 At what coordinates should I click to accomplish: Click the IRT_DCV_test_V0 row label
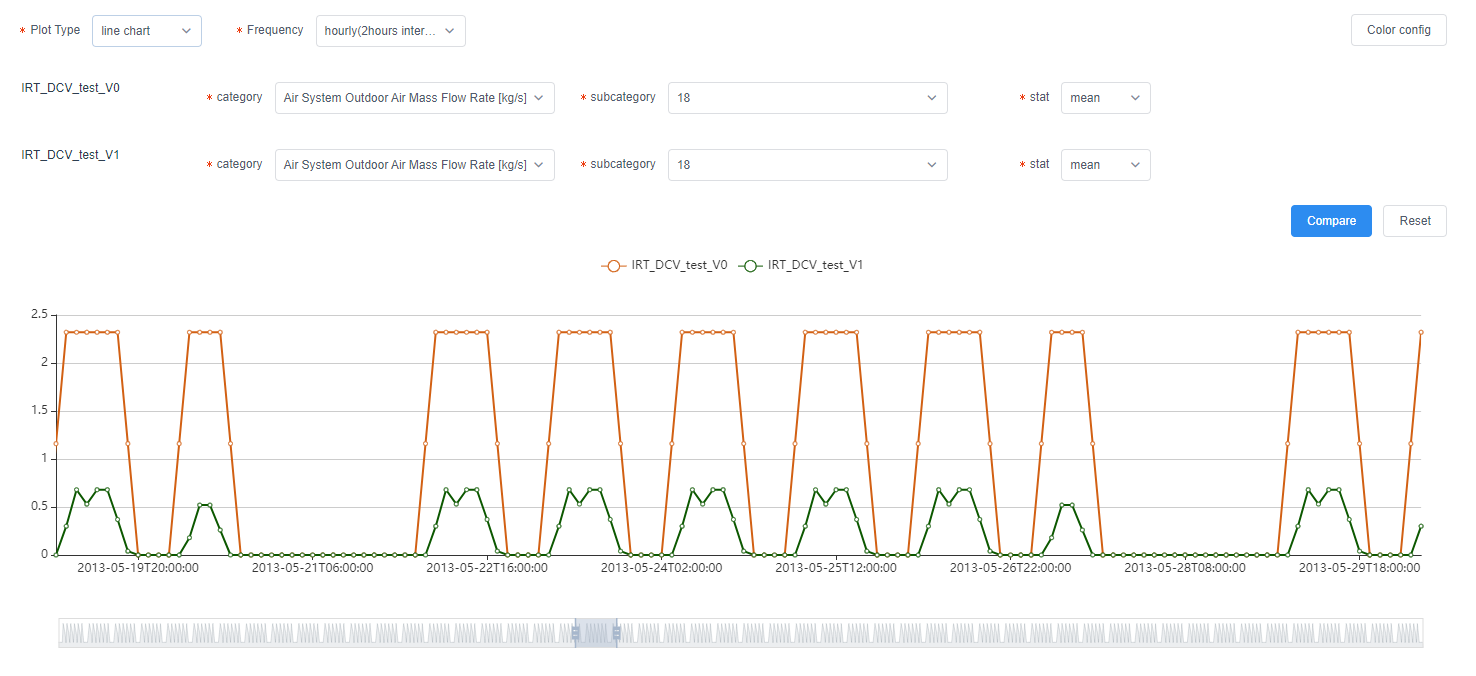[x=71, y=88]
